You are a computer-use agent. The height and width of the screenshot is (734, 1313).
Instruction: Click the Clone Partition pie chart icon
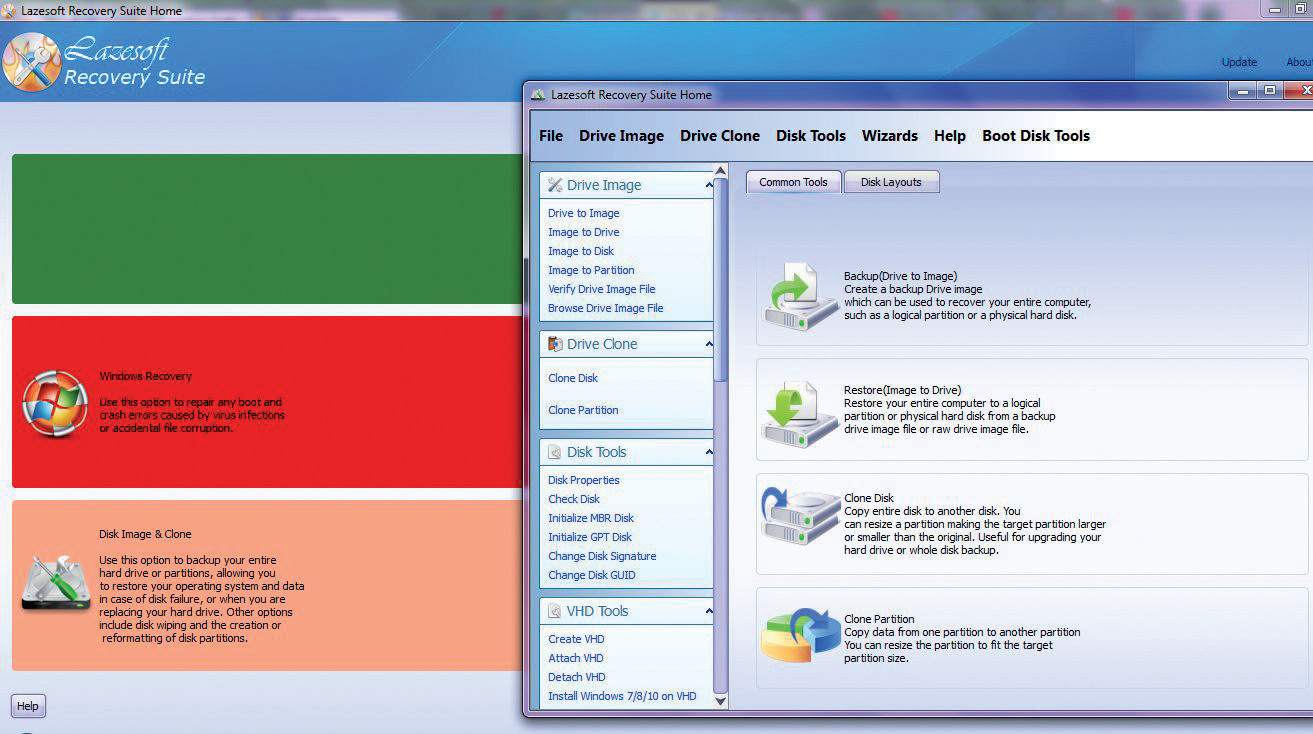coord(801,636)
